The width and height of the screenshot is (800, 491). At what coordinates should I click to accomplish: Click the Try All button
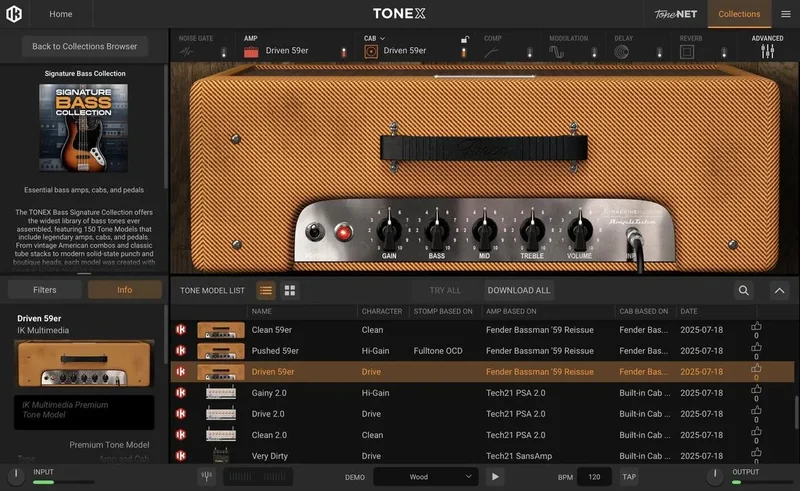click(x=445, y=290)
